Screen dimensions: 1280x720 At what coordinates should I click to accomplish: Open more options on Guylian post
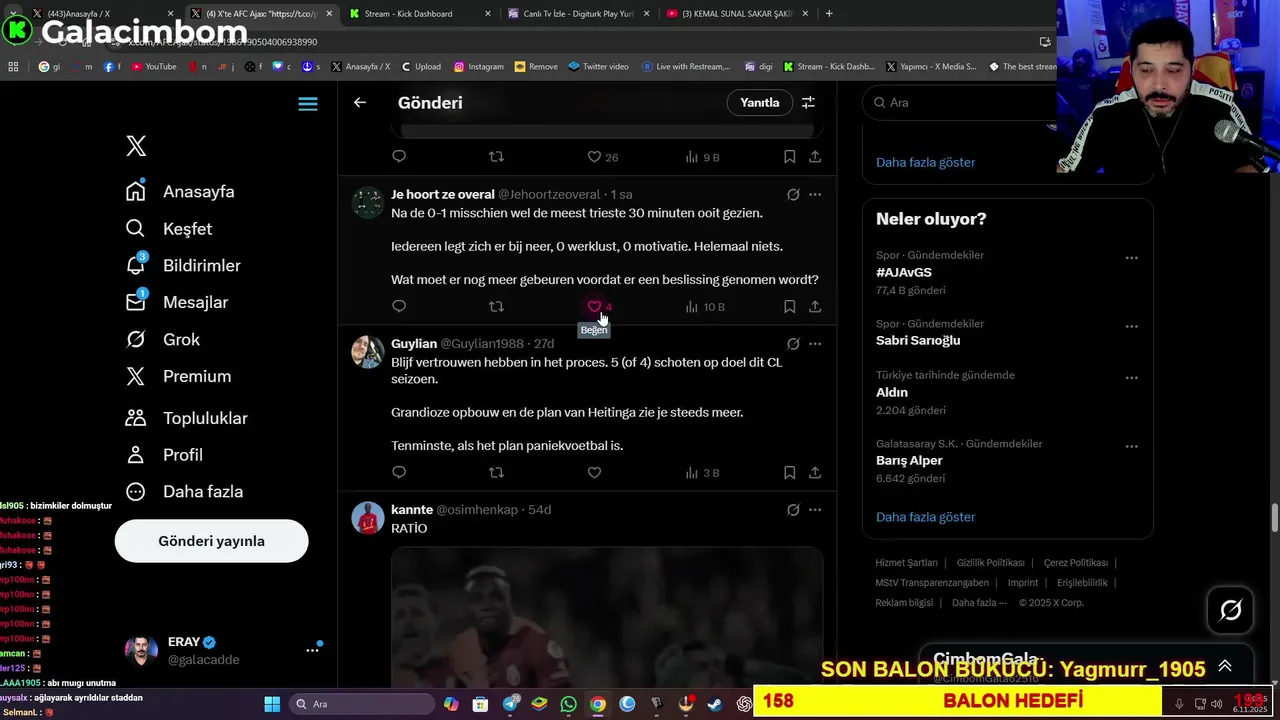point(815,343)
